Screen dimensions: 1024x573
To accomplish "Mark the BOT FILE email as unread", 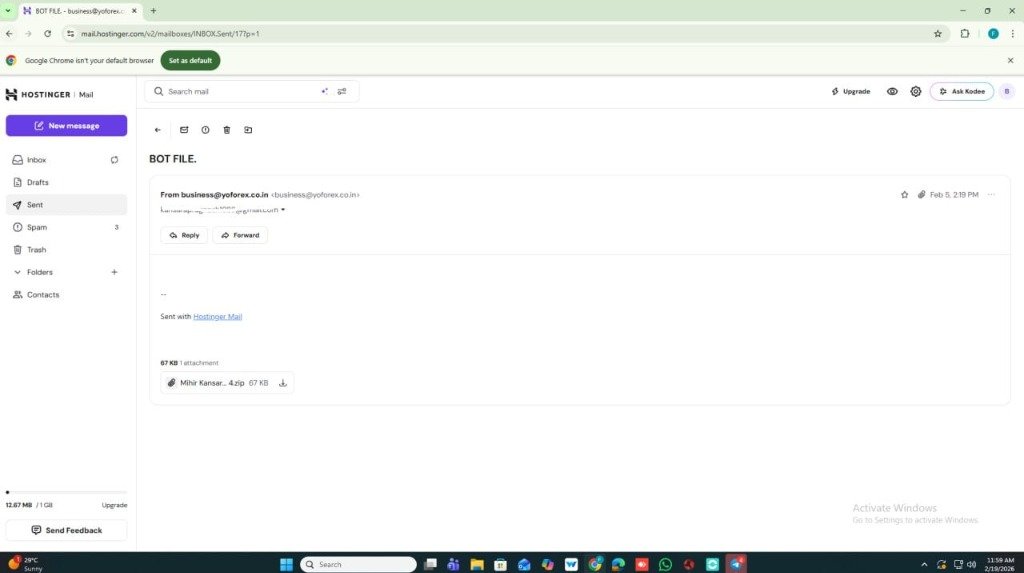I will [184, 130].
